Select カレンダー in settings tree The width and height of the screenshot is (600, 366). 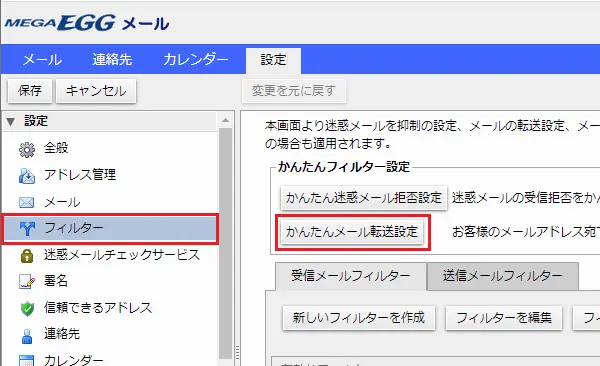point(73,360)
